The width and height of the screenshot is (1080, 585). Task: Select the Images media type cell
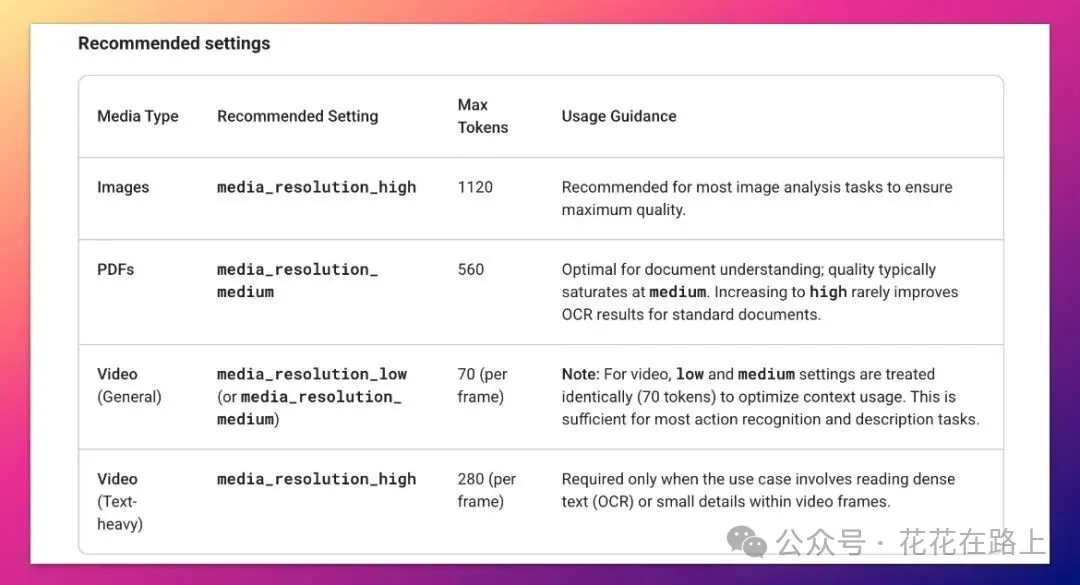point(123,187)
